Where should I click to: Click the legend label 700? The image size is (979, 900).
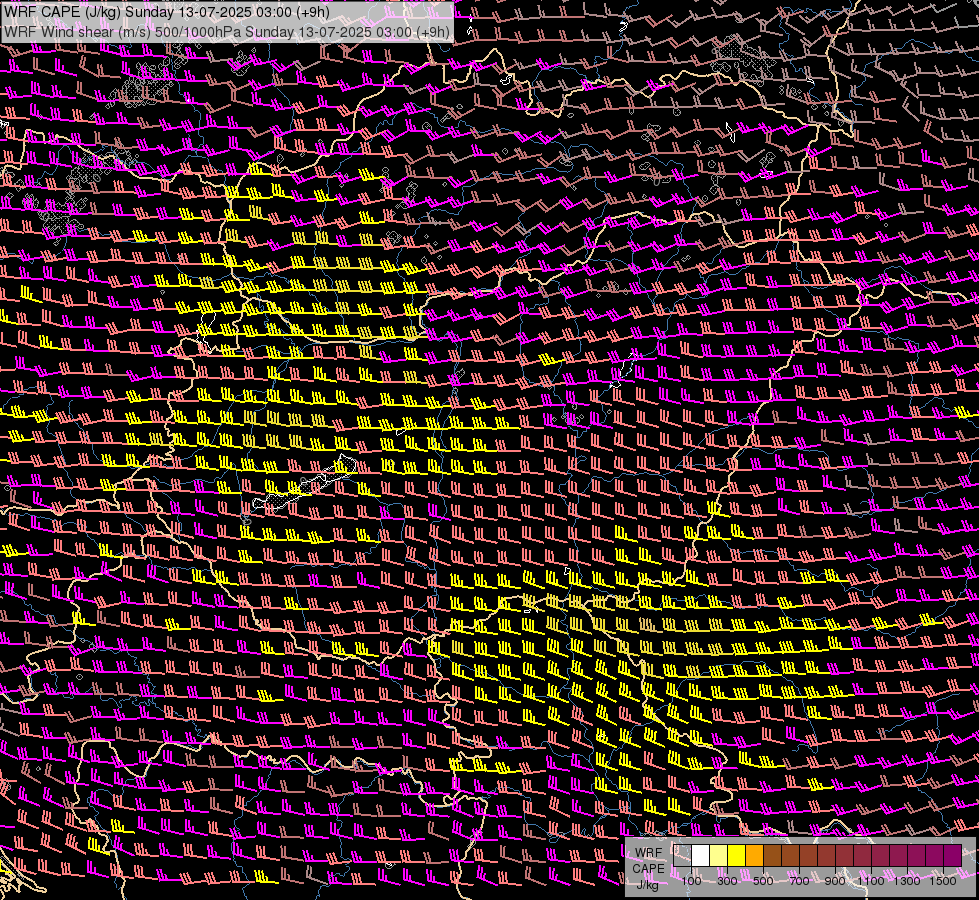(x=799, y=881)
